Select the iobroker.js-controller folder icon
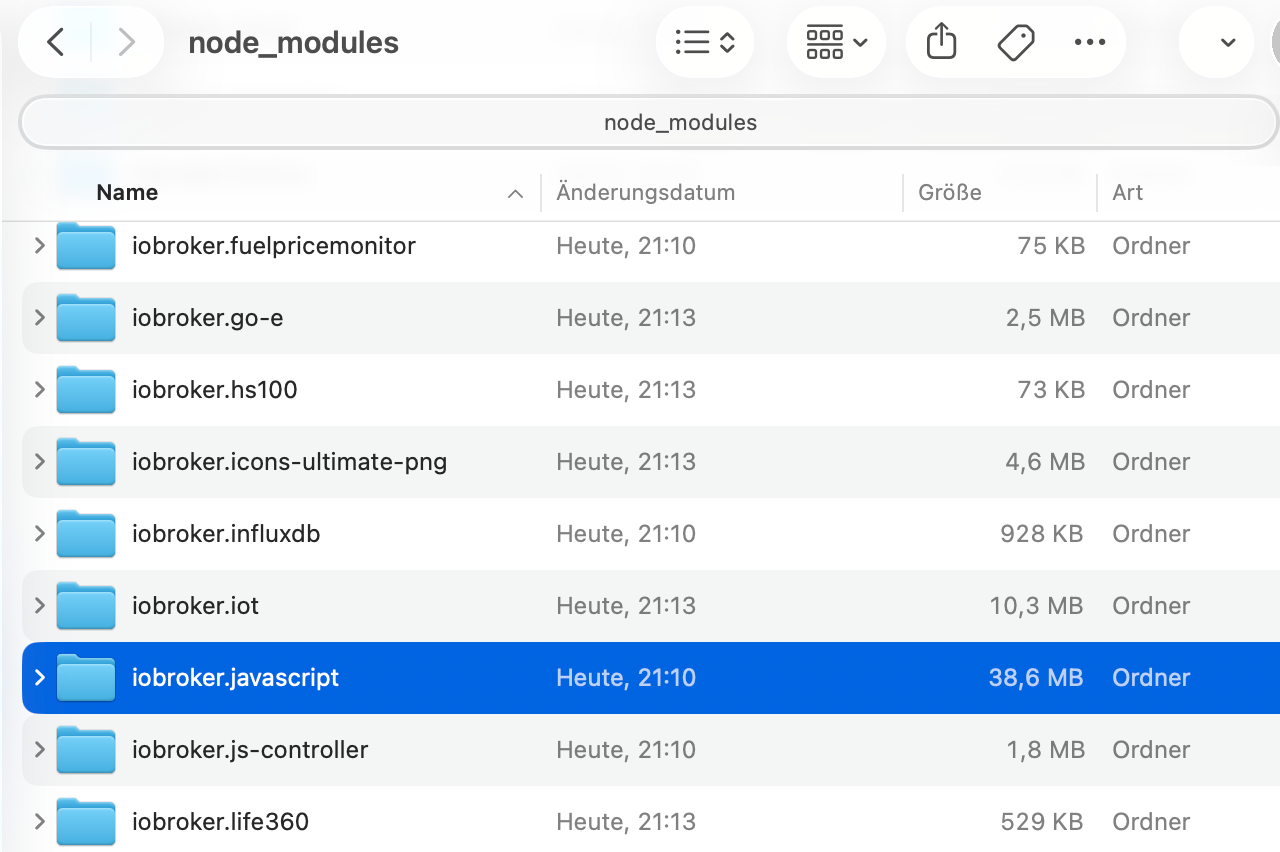1280x852 pixels. (86, 749)
